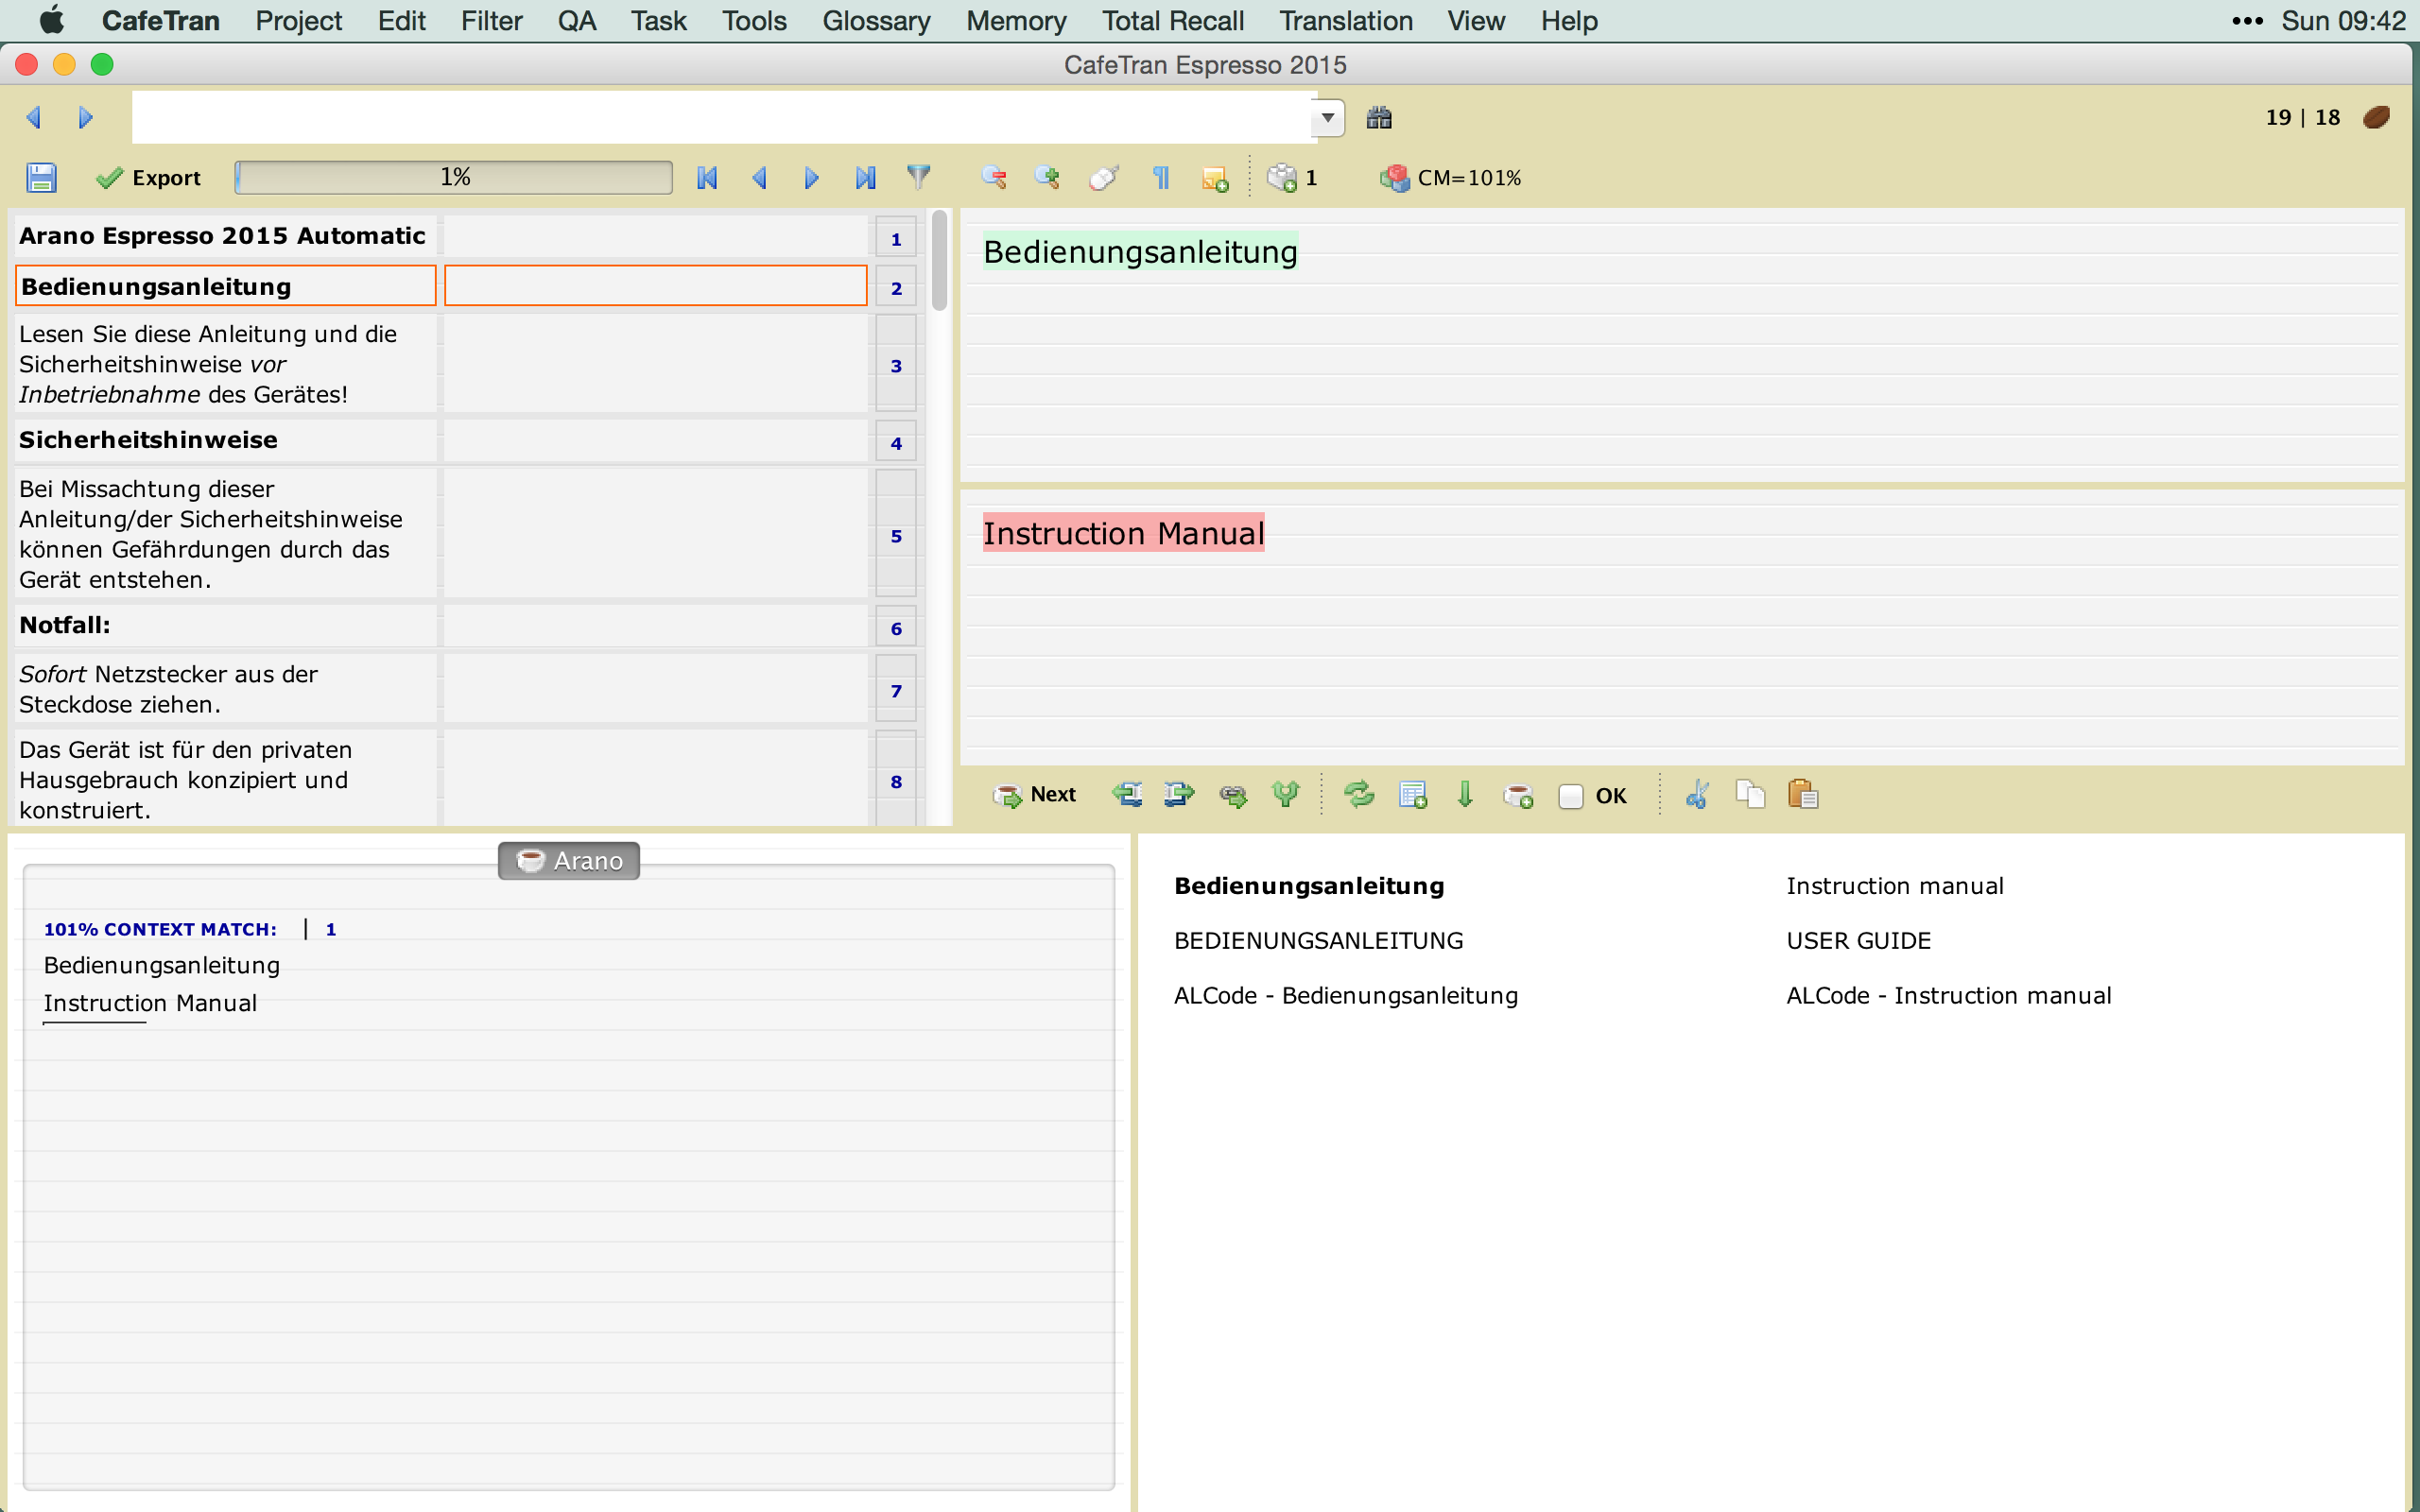This screenshot has width=2420, height=1512.
Task: Click the binoculars search icon
Action: (1379, 118)
